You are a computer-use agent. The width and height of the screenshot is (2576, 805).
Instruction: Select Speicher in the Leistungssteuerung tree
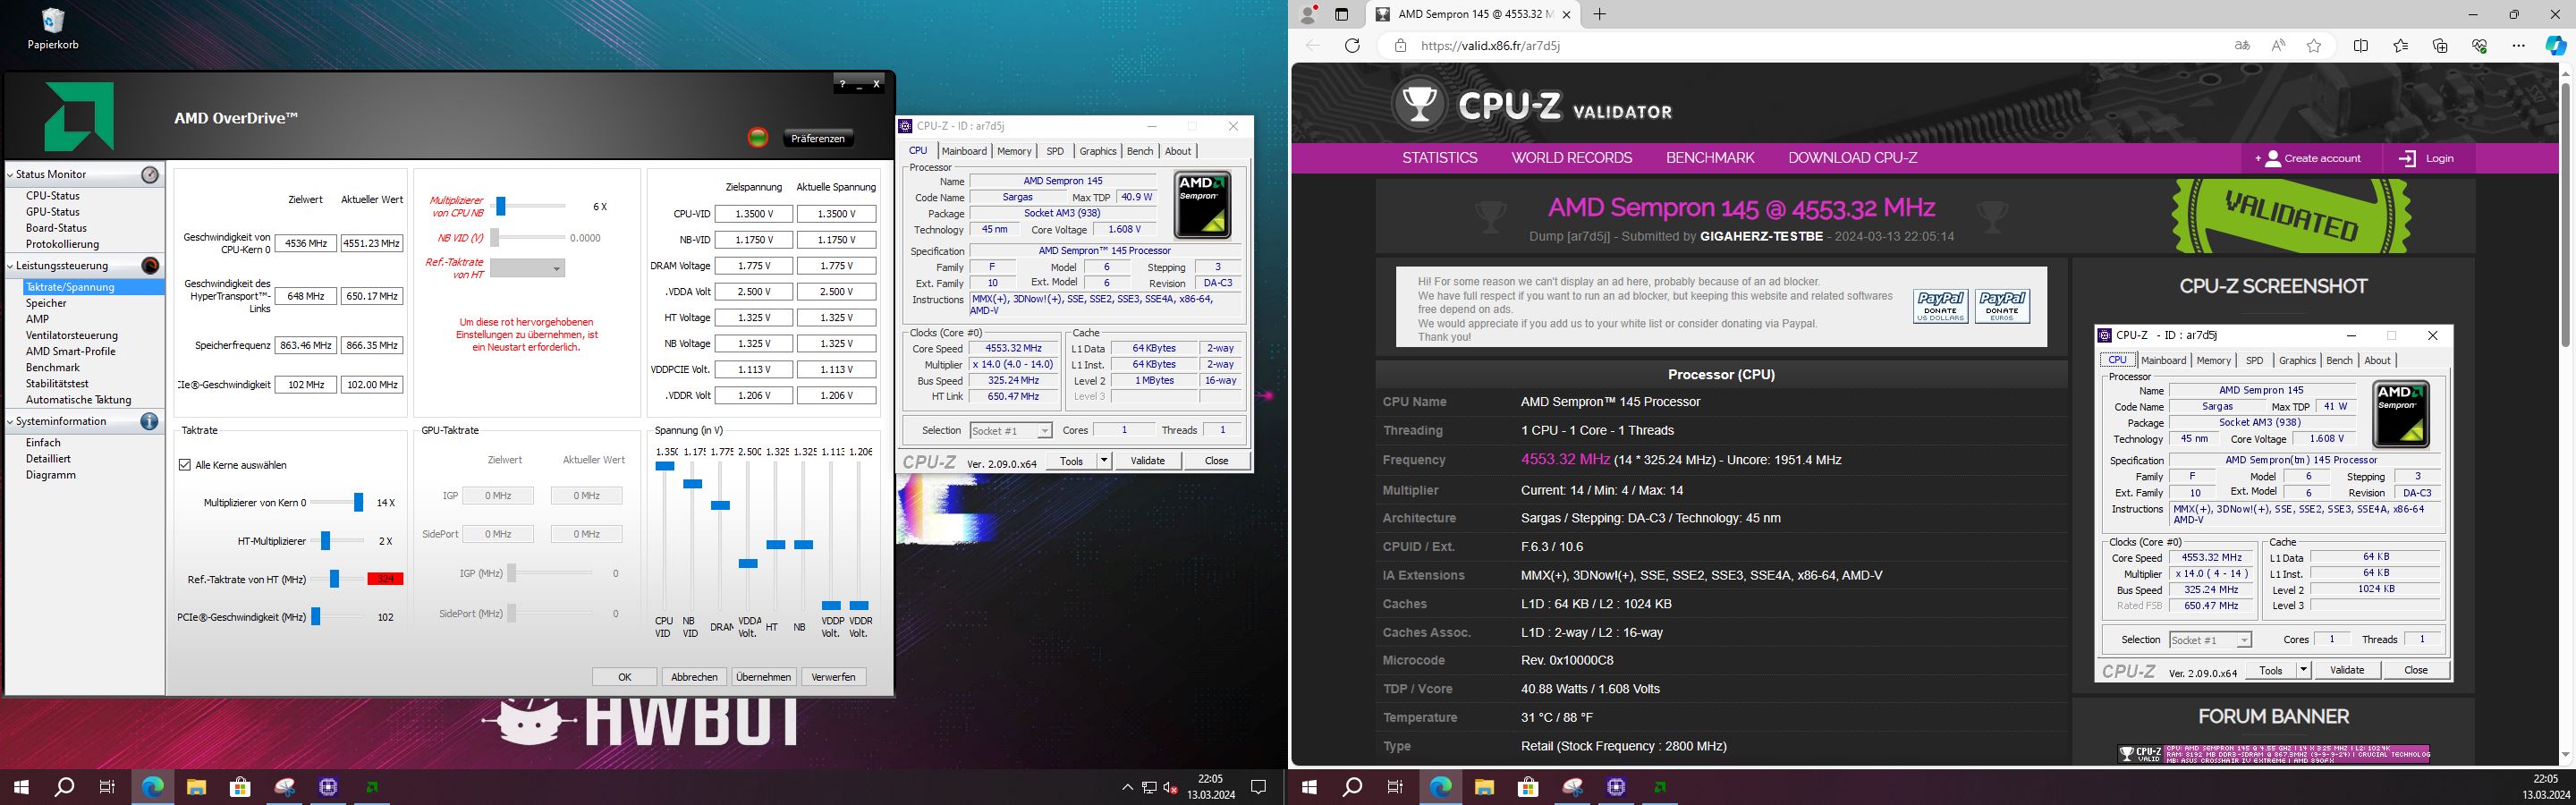point(46,303)
